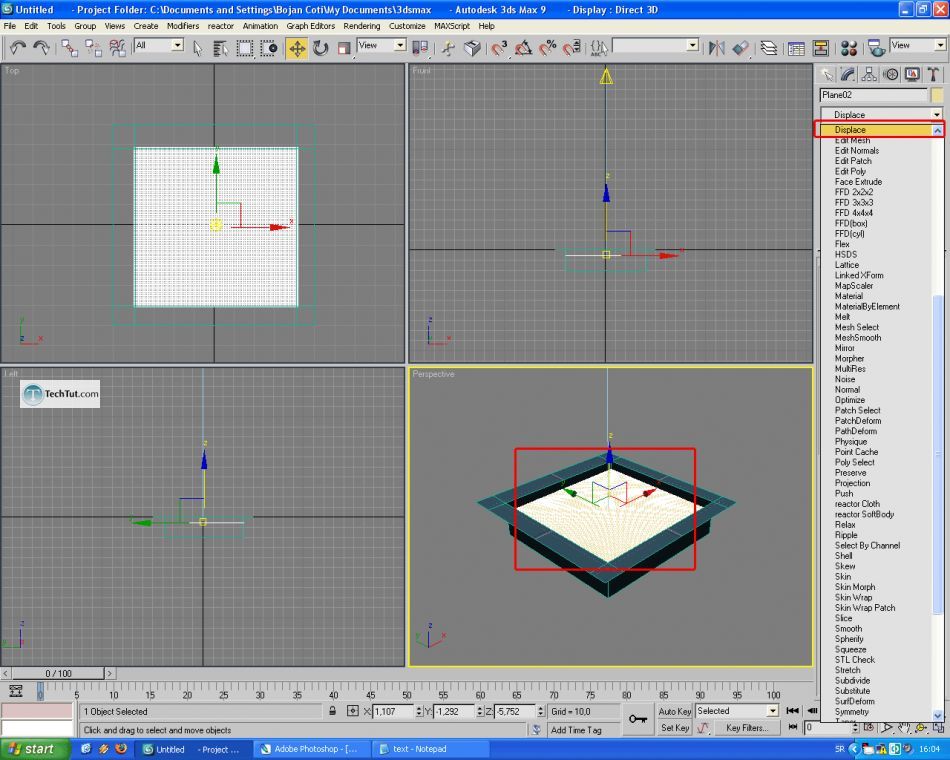This screenshot has width=950, height=760.
Task: Toggle the Spinner Snap icon
Action: coord(571,48)
